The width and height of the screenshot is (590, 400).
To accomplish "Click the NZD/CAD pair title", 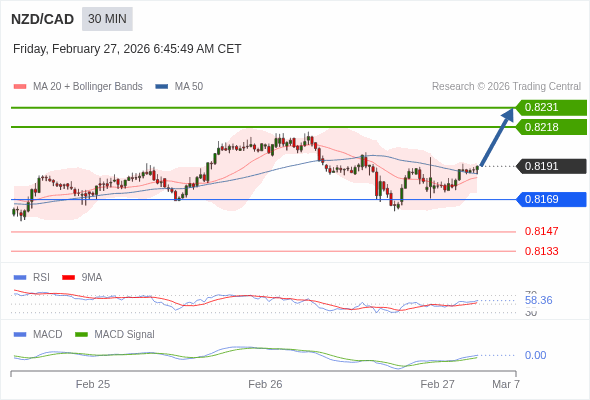I will click(x=43, y=19).
